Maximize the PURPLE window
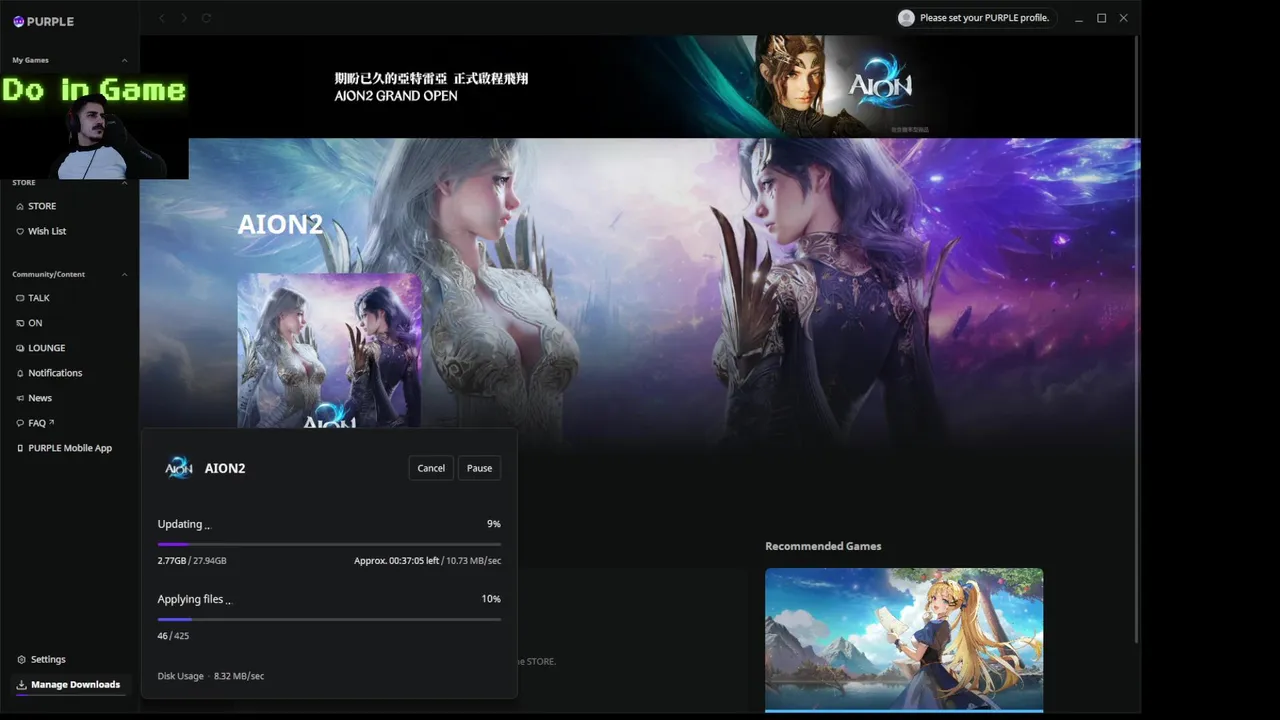 1101,18
